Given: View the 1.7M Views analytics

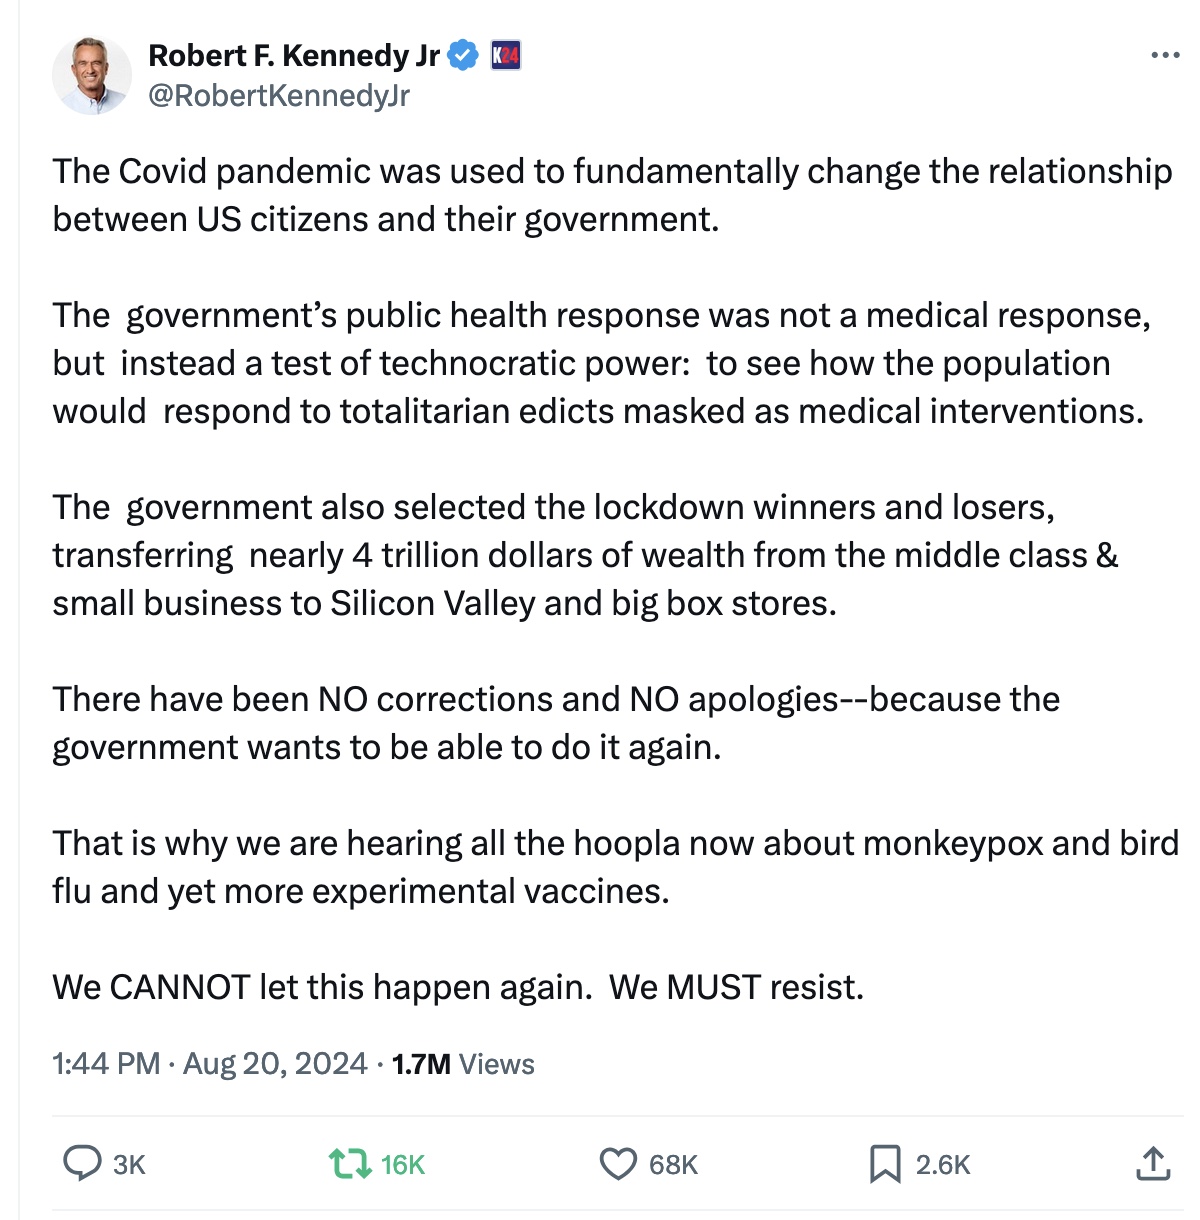Looking at the screenshot, I should click(x=463, y=1063).
